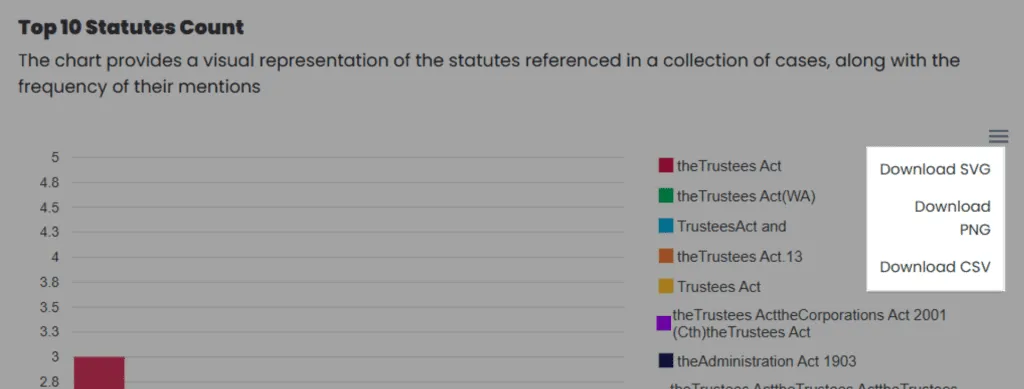Viewport: 1024px width, 389px height.
Task: Toggle the Trustees Act legend label
Action: tap(718, 287)
